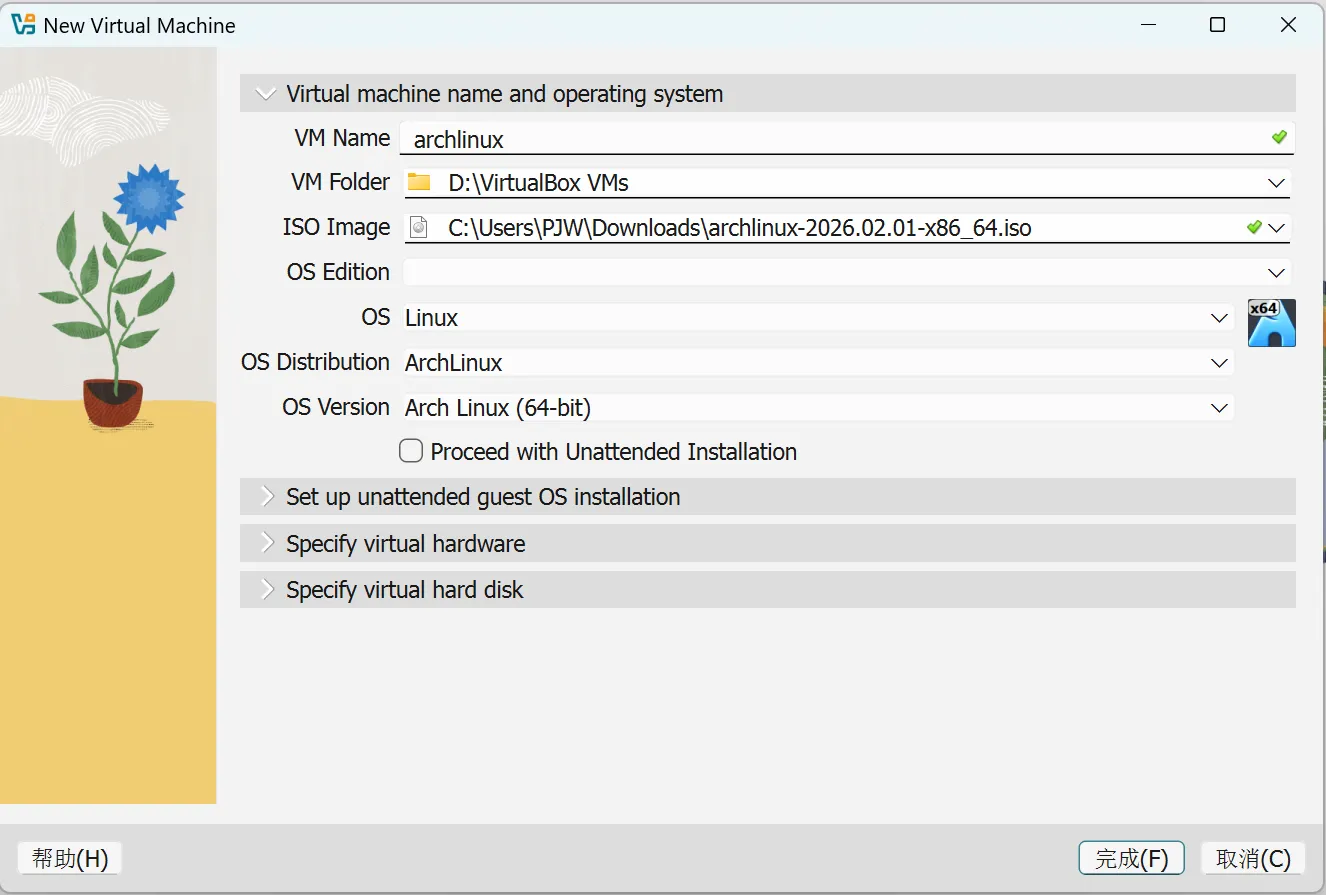The image size is (1326, 895).
Task: Click the "OS Edition" label
Action: pyautogui.click(x=338, y=272)
